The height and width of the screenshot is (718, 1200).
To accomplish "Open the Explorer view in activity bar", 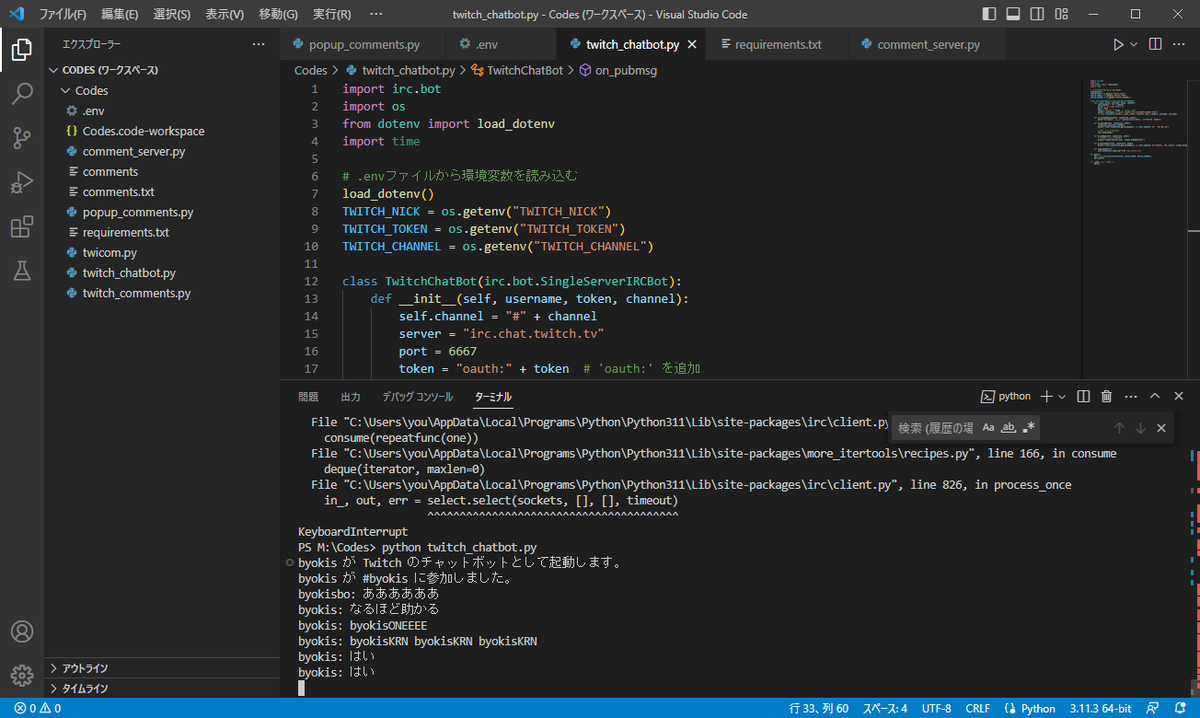I will coord(22,49).
